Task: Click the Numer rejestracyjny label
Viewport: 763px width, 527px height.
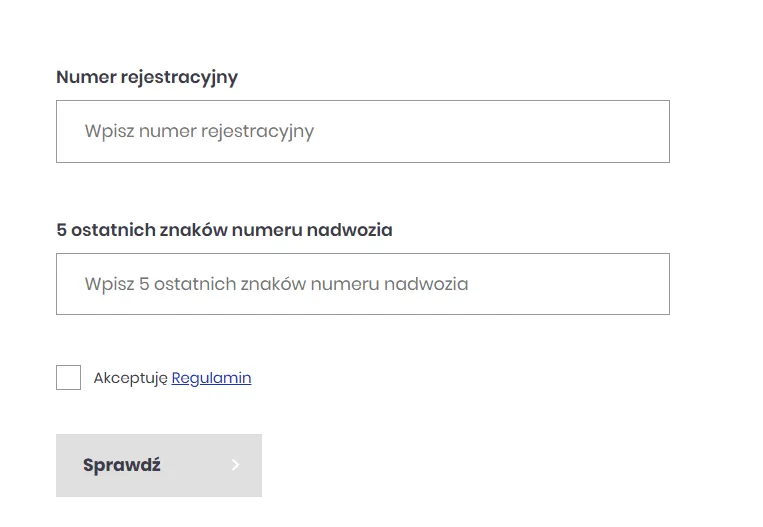Action: tap(147, 77)
